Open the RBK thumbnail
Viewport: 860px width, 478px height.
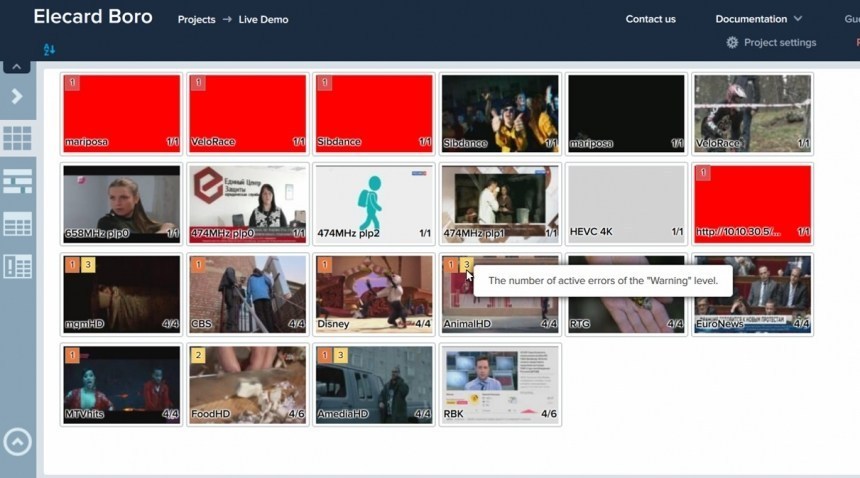click(500, 385)
